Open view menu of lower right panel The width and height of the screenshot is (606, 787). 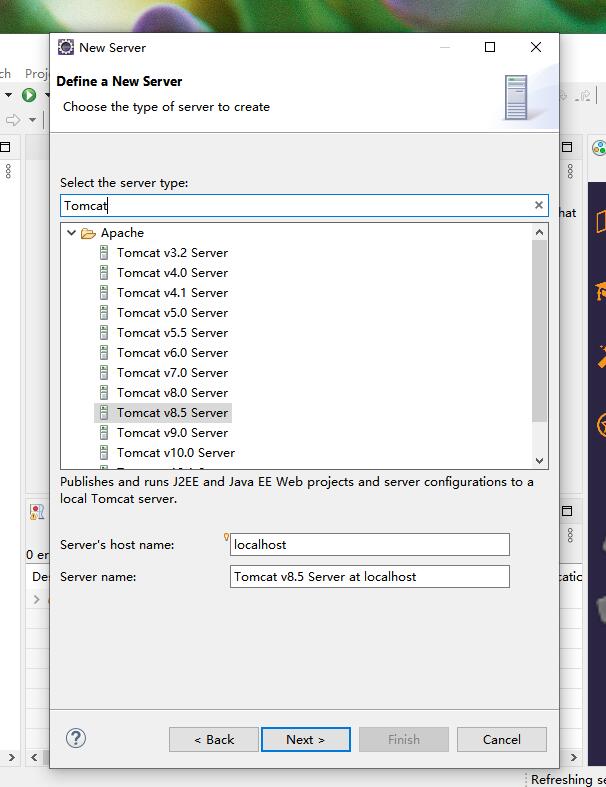tap(570, 535)
